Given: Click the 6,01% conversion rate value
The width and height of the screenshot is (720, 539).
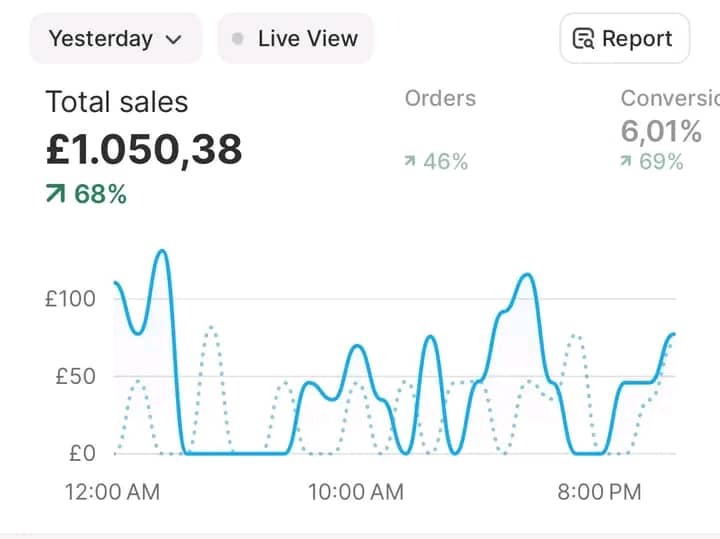Looking at the screenshot, I should click(661, 131).
